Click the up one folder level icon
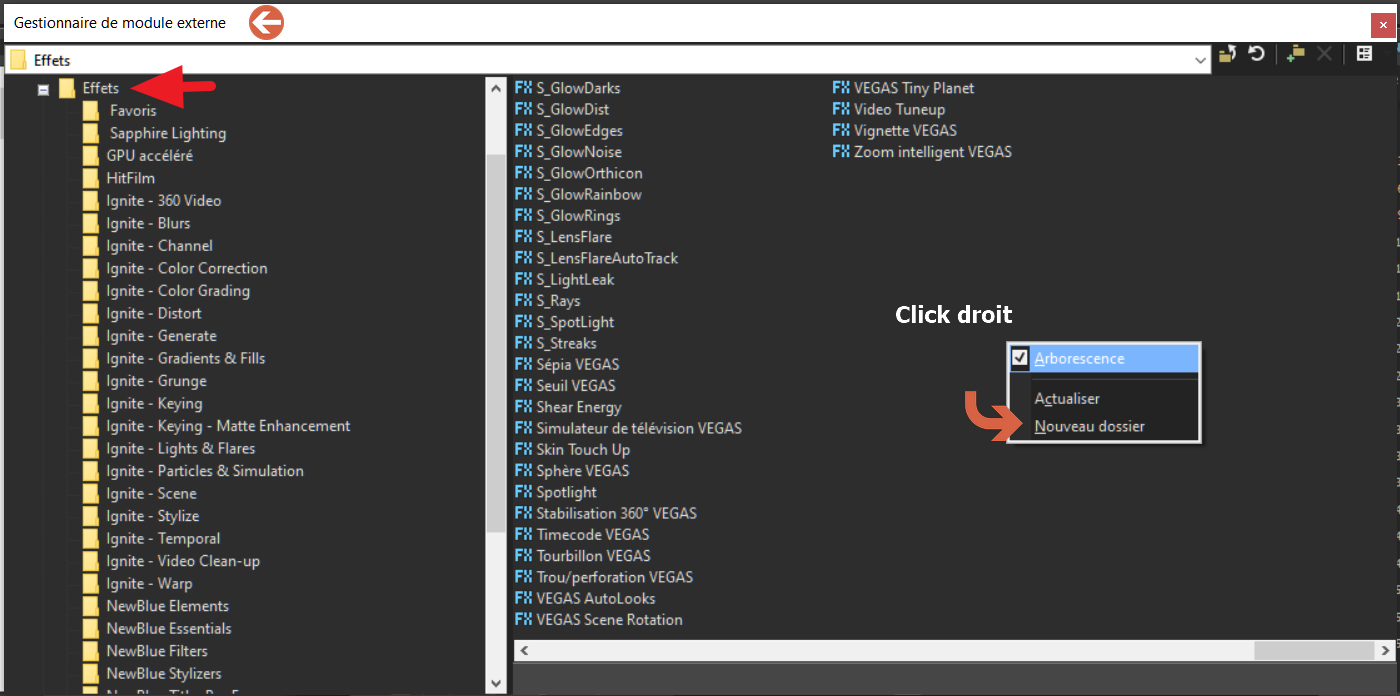 point(1228,54)
